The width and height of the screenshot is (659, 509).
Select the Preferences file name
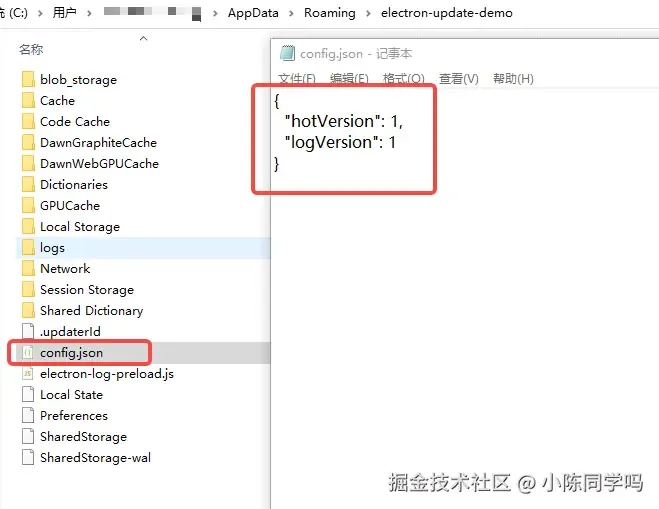pos(74,416)
